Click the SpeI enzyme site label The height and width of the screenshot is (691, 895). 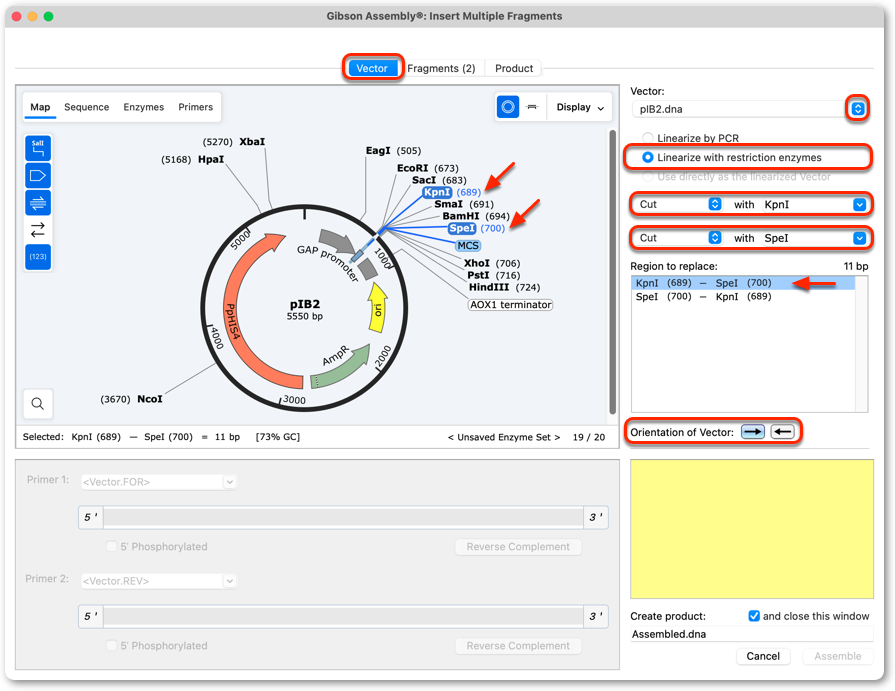[462, 228]
